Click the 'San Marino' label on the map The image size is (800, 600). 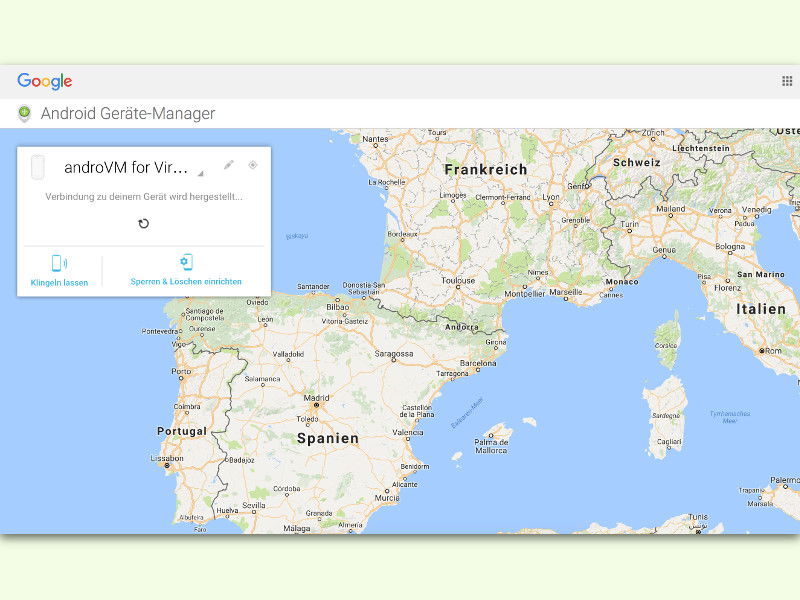pos(761,274)
